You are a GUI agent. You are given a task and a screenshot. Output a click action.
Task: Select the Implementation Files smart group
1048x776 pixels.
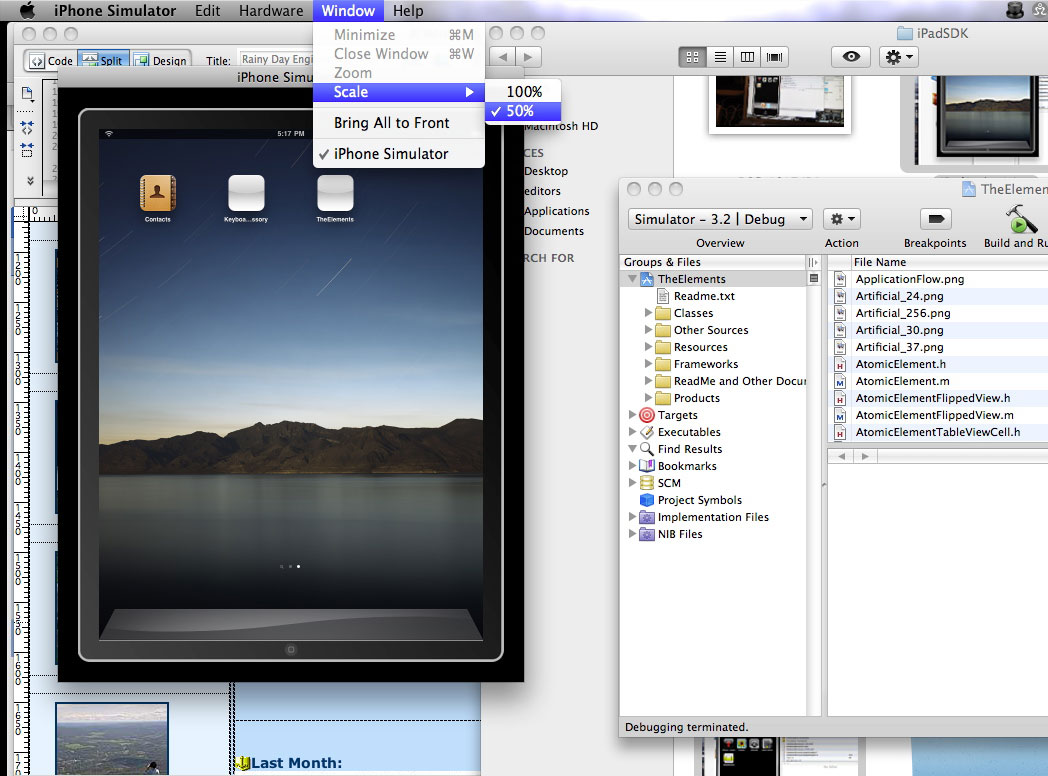click(712, 517)
